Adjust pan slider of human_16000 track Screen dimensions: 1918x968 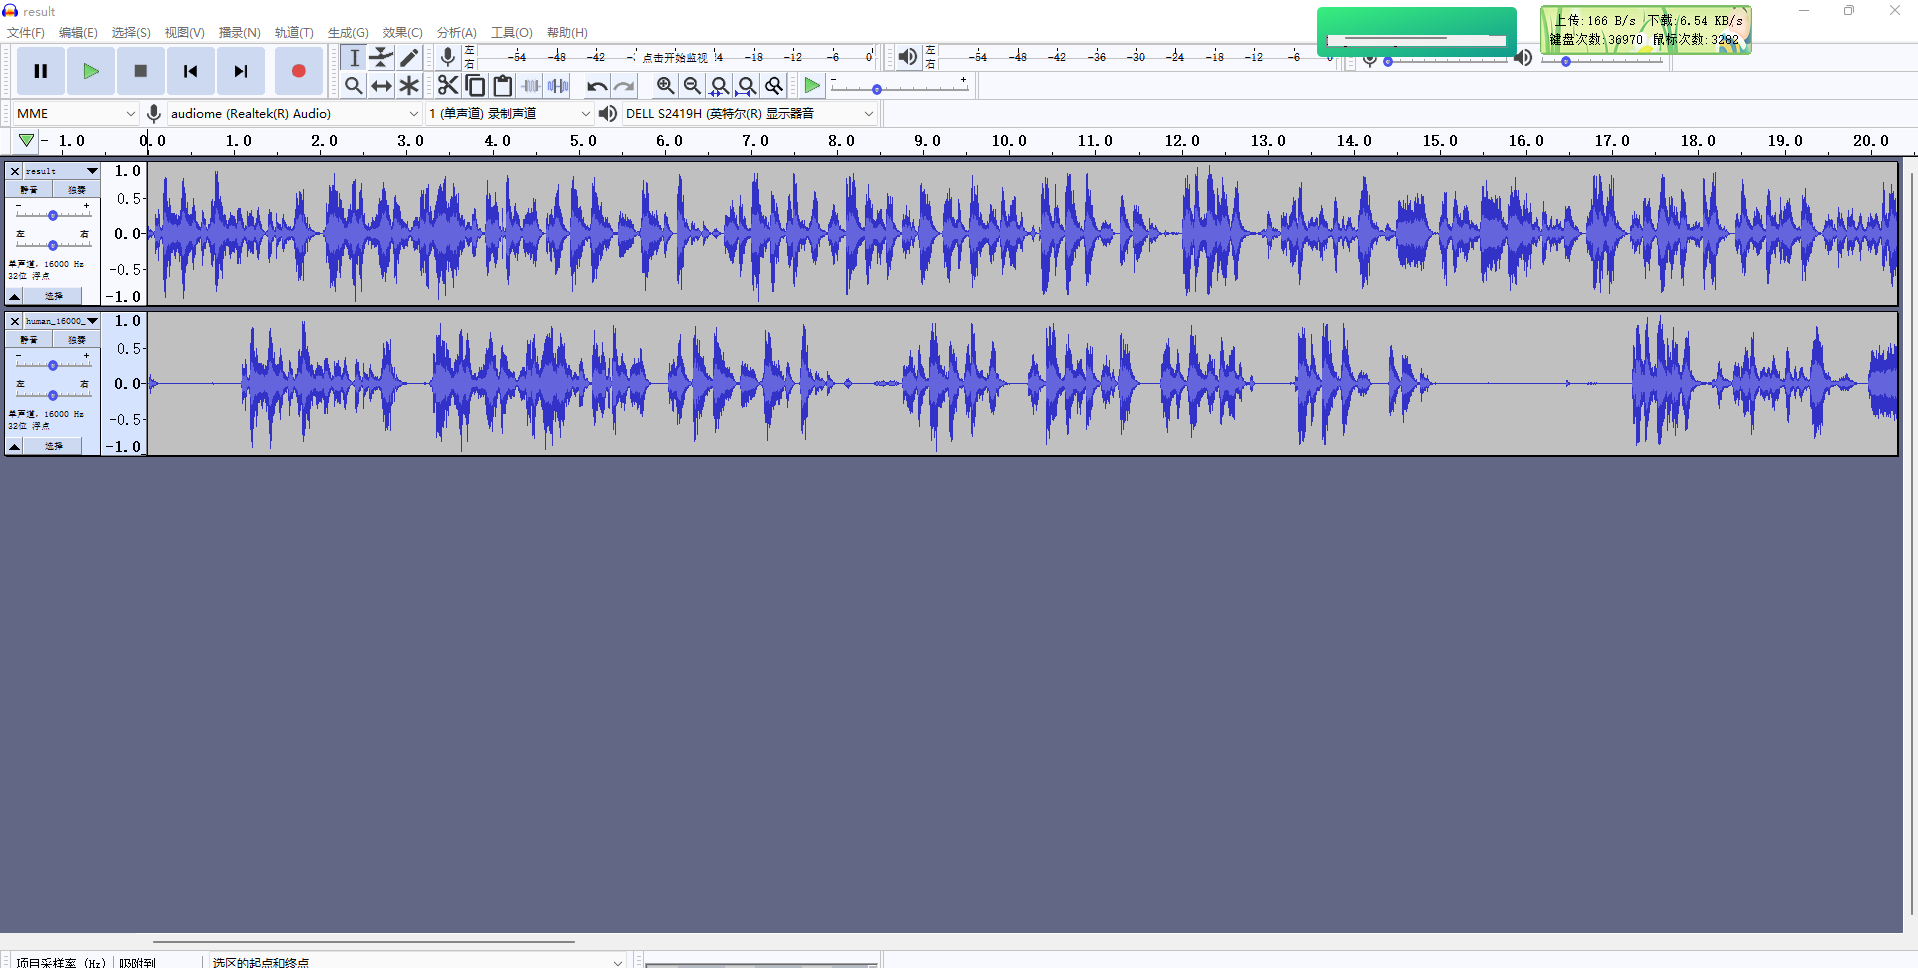[53, 394]
